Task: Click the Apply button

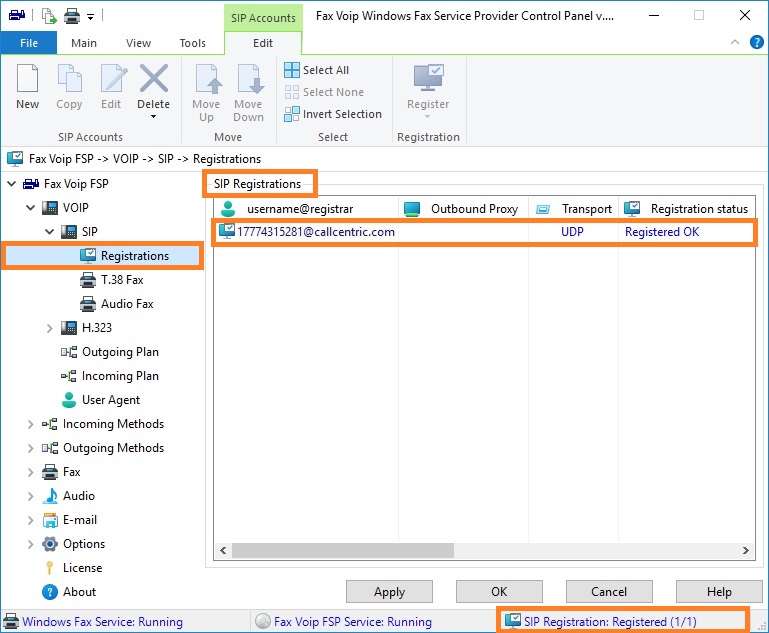Action: (x=389, y=592)
